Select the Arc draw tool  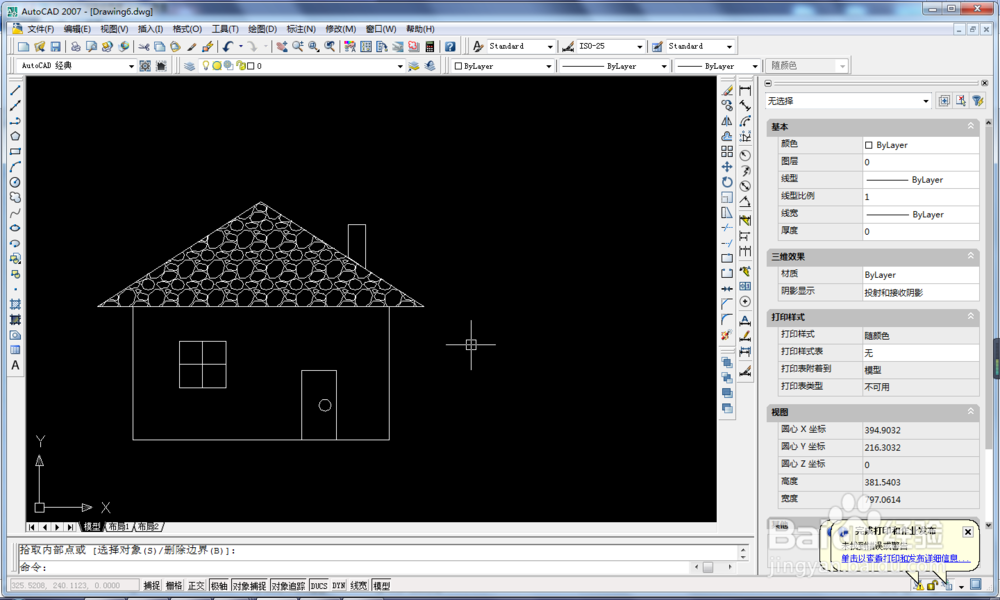[x=15, y=167]
